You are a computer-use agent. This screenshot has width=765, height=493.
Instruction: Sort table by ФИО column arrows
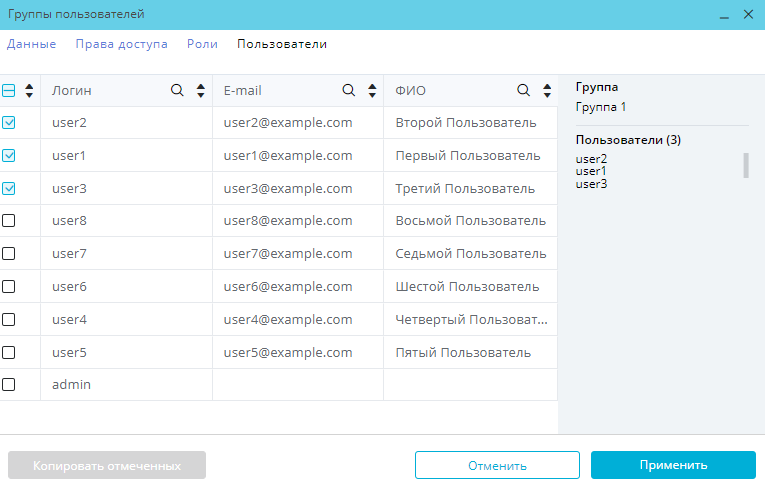(x=546, y=90)
